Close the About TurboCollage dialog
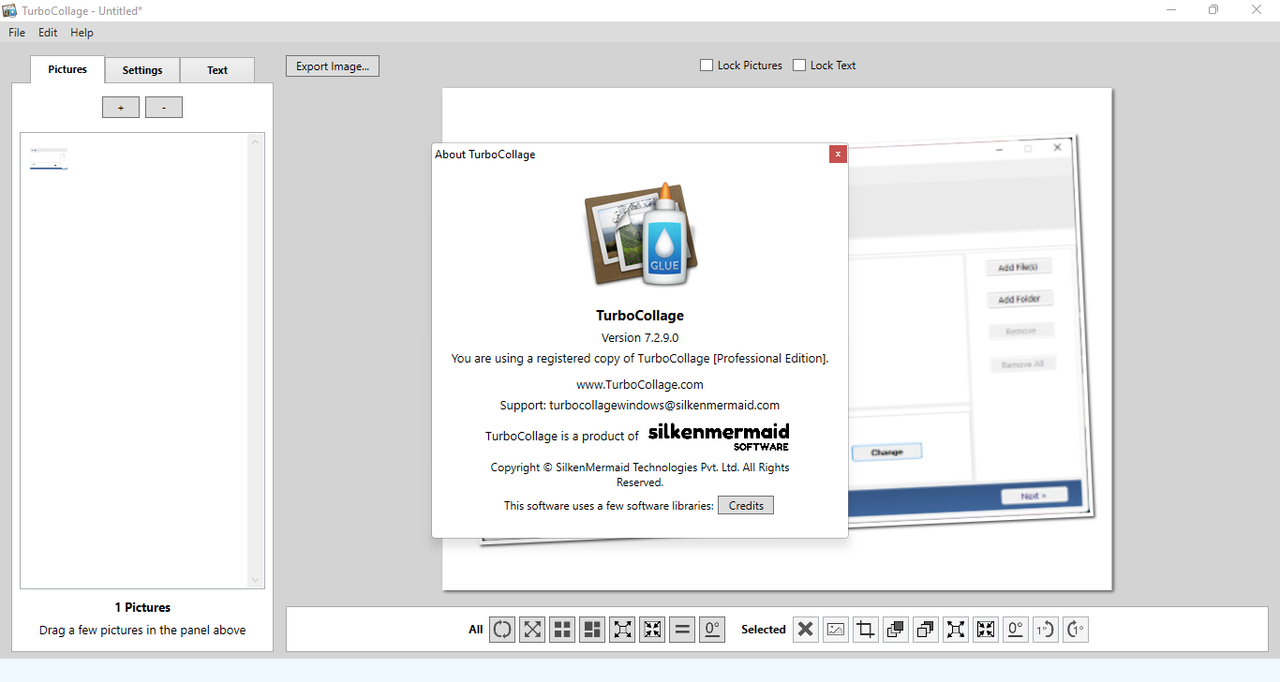 point(838,154)
